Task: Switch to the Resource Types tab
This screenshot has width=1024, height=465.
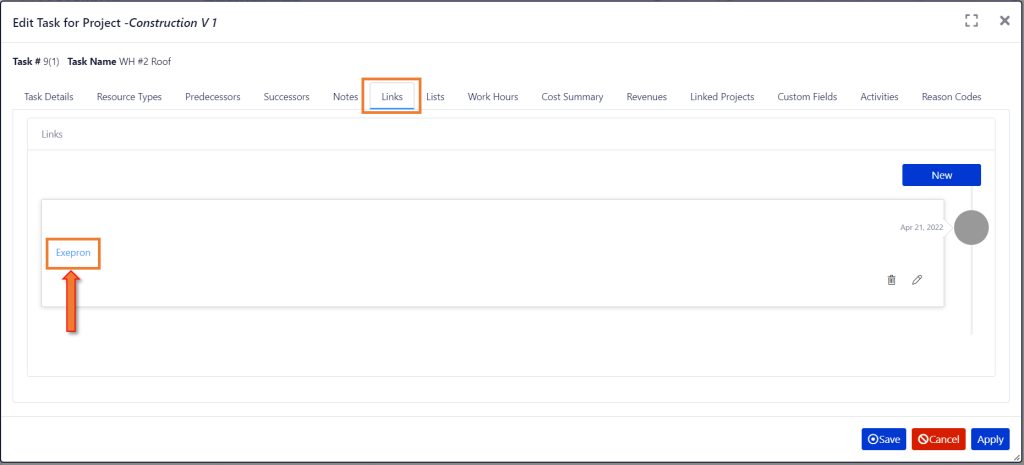Action: point(129,97)
